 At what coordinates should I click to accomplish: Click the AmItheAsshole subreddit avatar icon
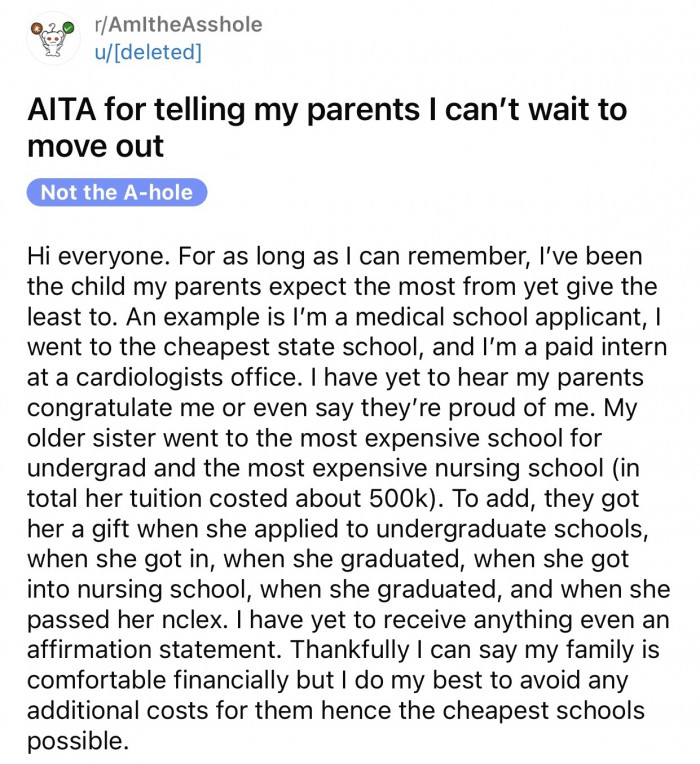[53, 38]
